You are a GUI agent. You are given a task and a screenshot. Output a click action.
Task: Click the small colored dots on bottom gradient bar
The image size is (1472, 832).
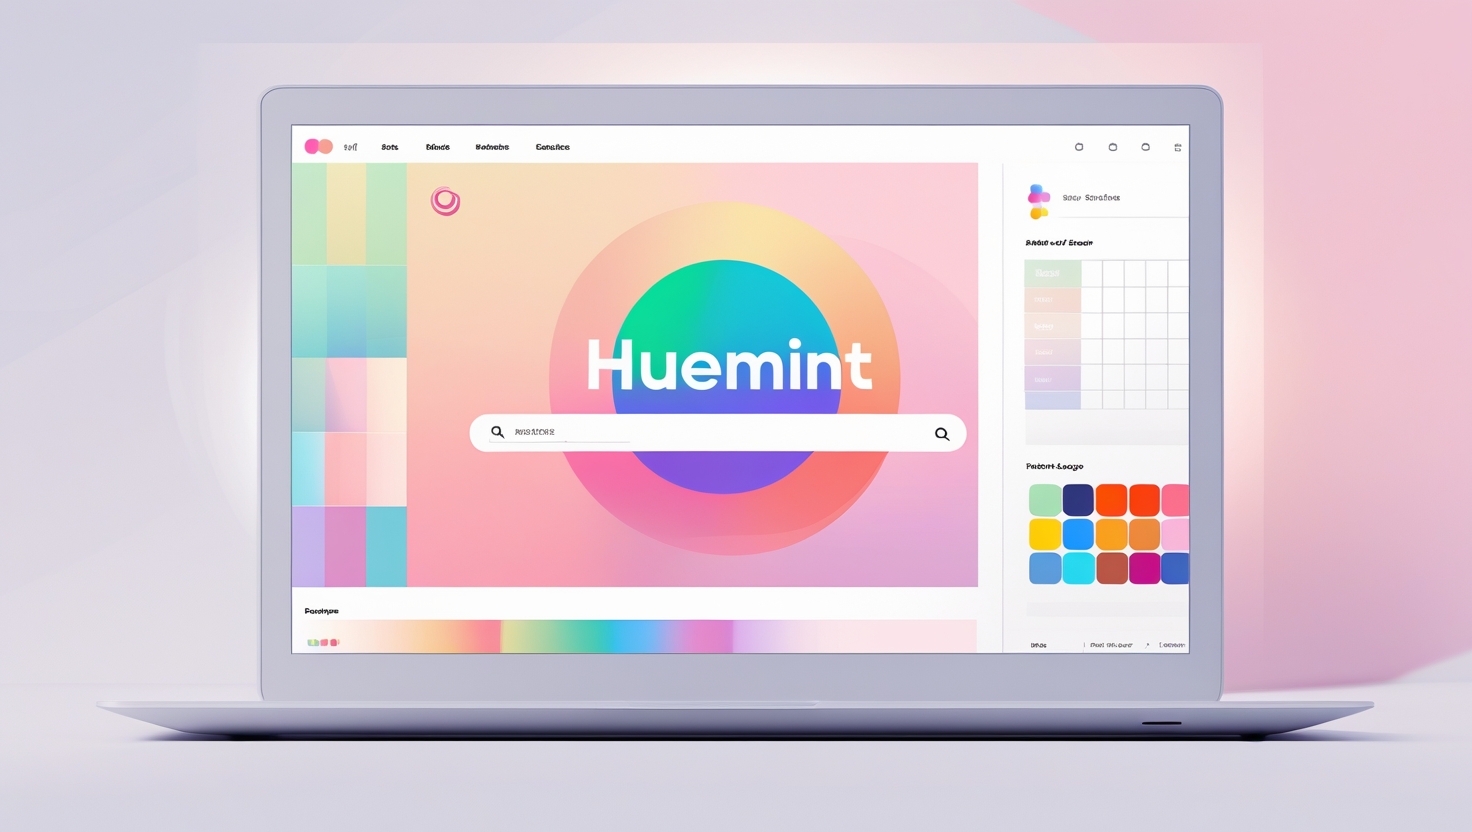(323, 642)
